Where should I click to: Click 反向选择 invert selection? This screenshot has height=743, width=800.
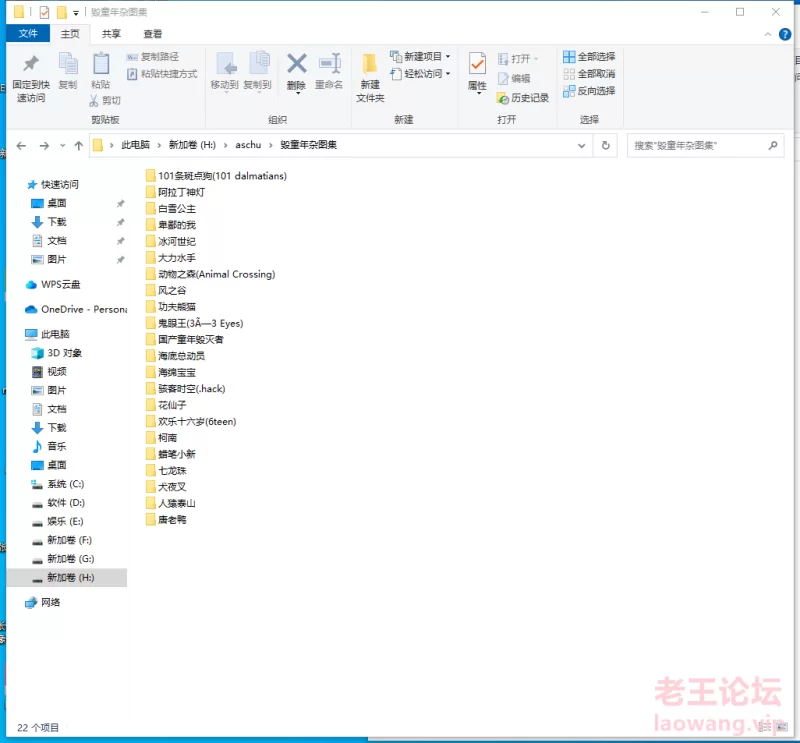(x=589, y=91)
